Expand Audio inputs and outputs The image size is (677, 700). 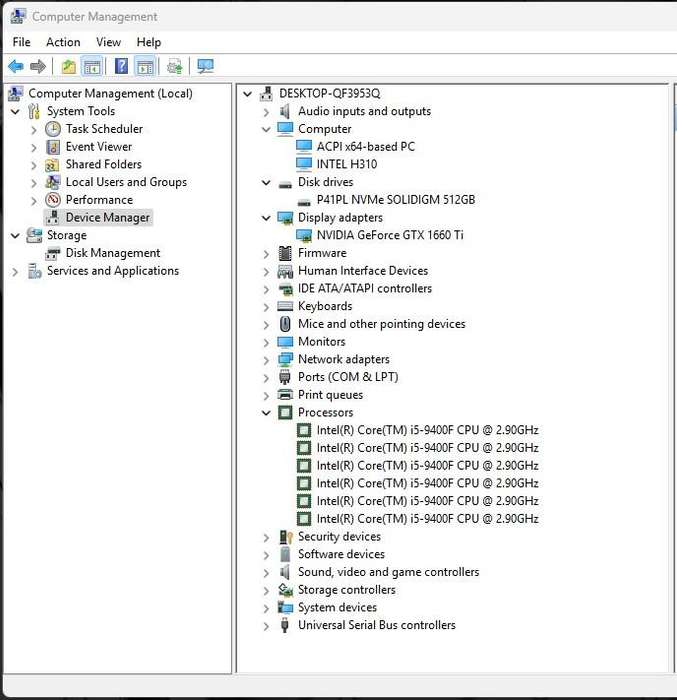pyautogui.click(x=266, y=112)
